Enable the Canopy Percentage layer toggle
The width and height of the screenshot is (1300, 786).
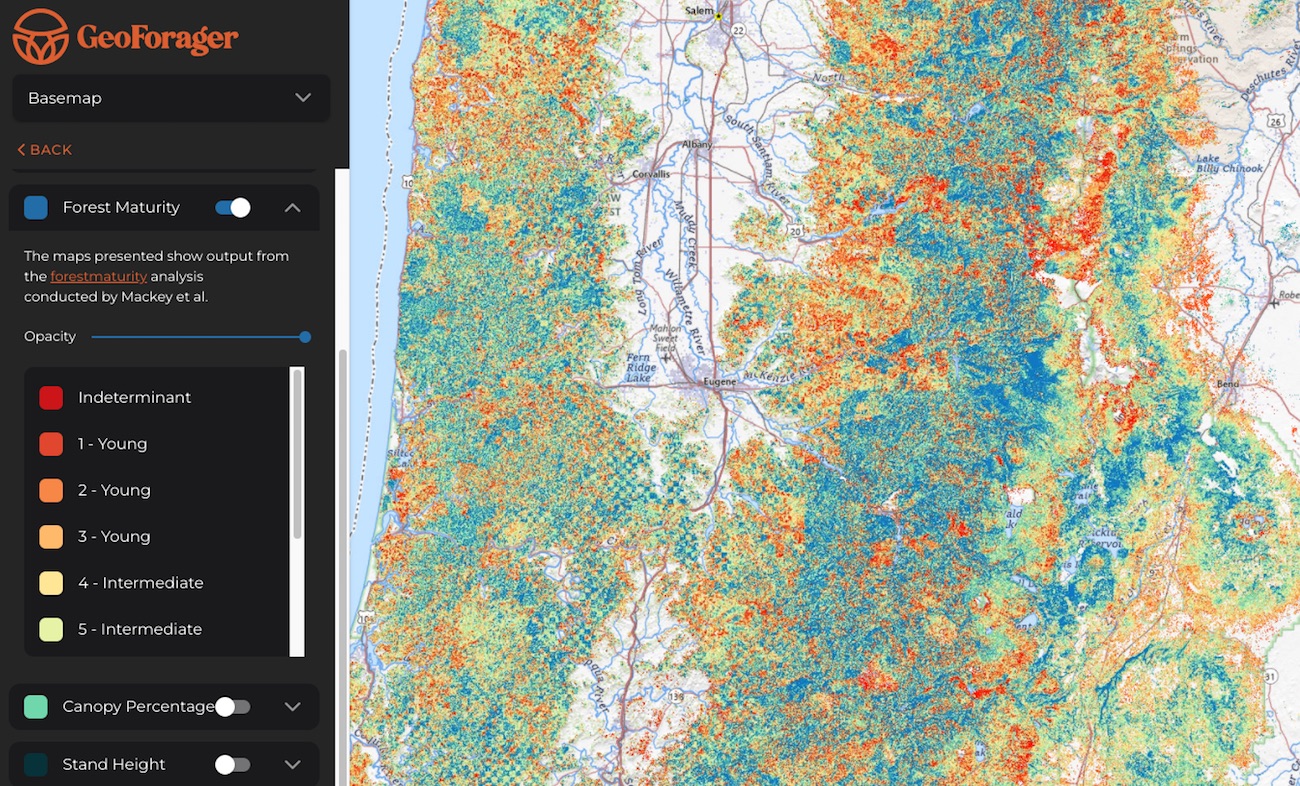[x=233, y=707]
